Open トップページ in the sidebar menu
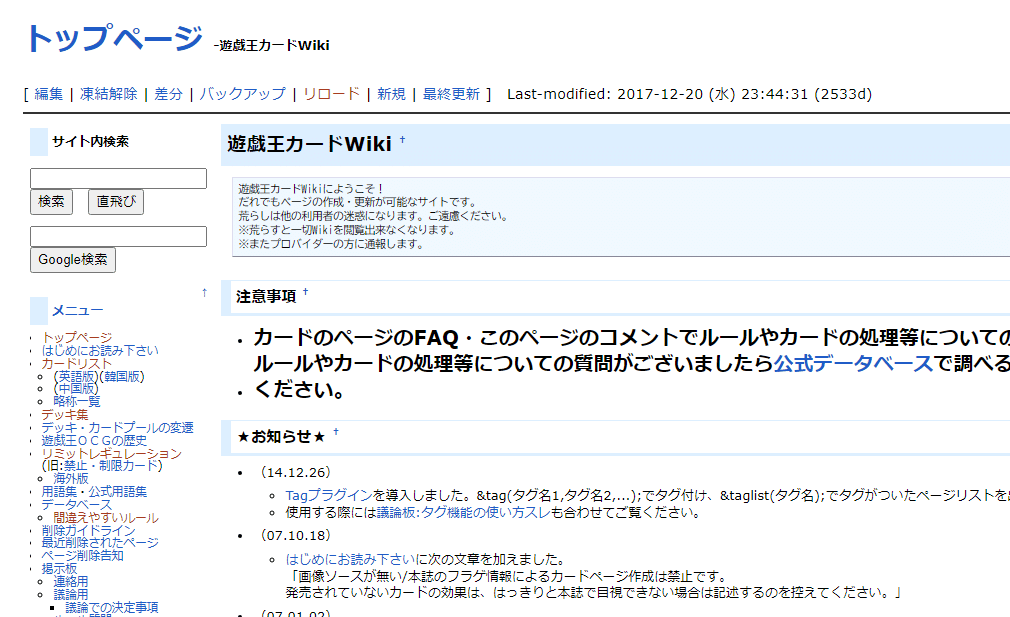The height and width of the screenshot is (617, 1010). pos(77,337)
